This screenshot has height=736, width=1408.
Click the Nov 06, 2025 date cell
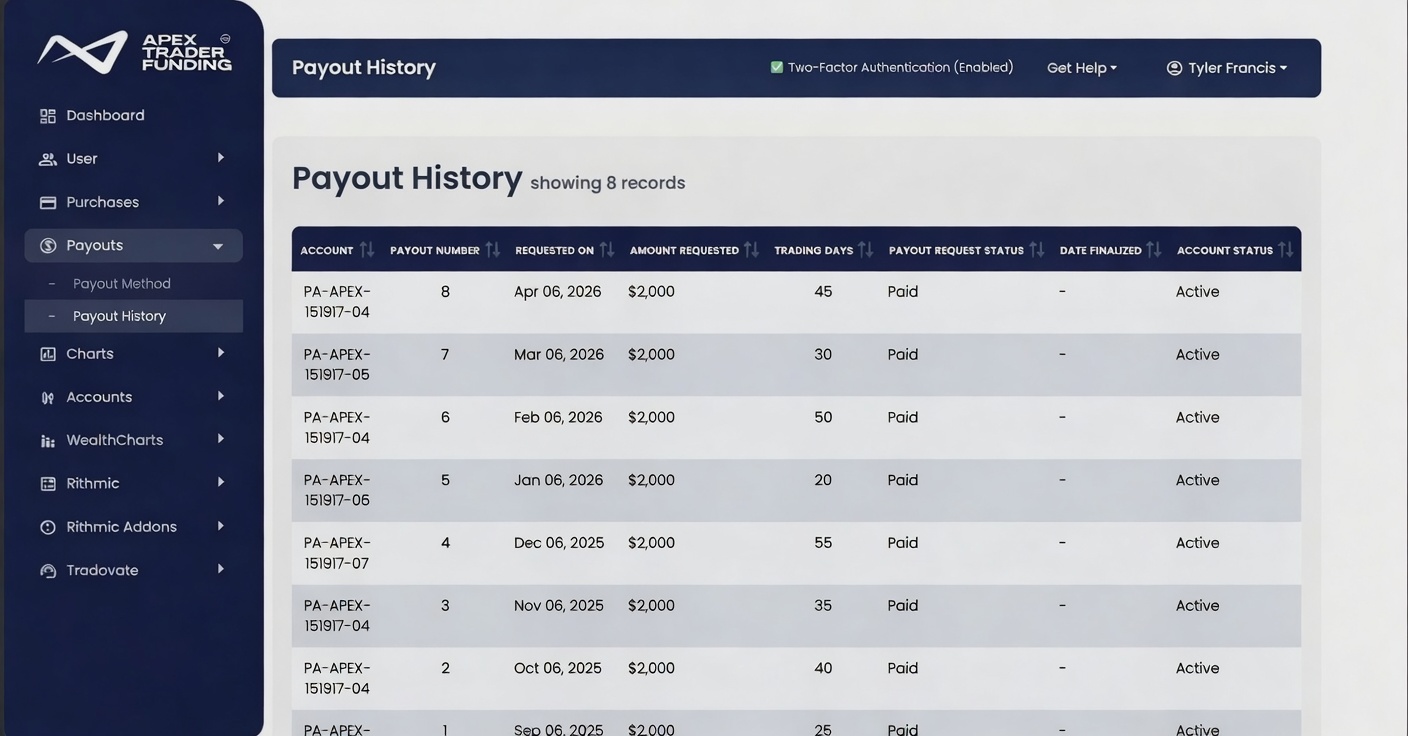click(559, 606)
